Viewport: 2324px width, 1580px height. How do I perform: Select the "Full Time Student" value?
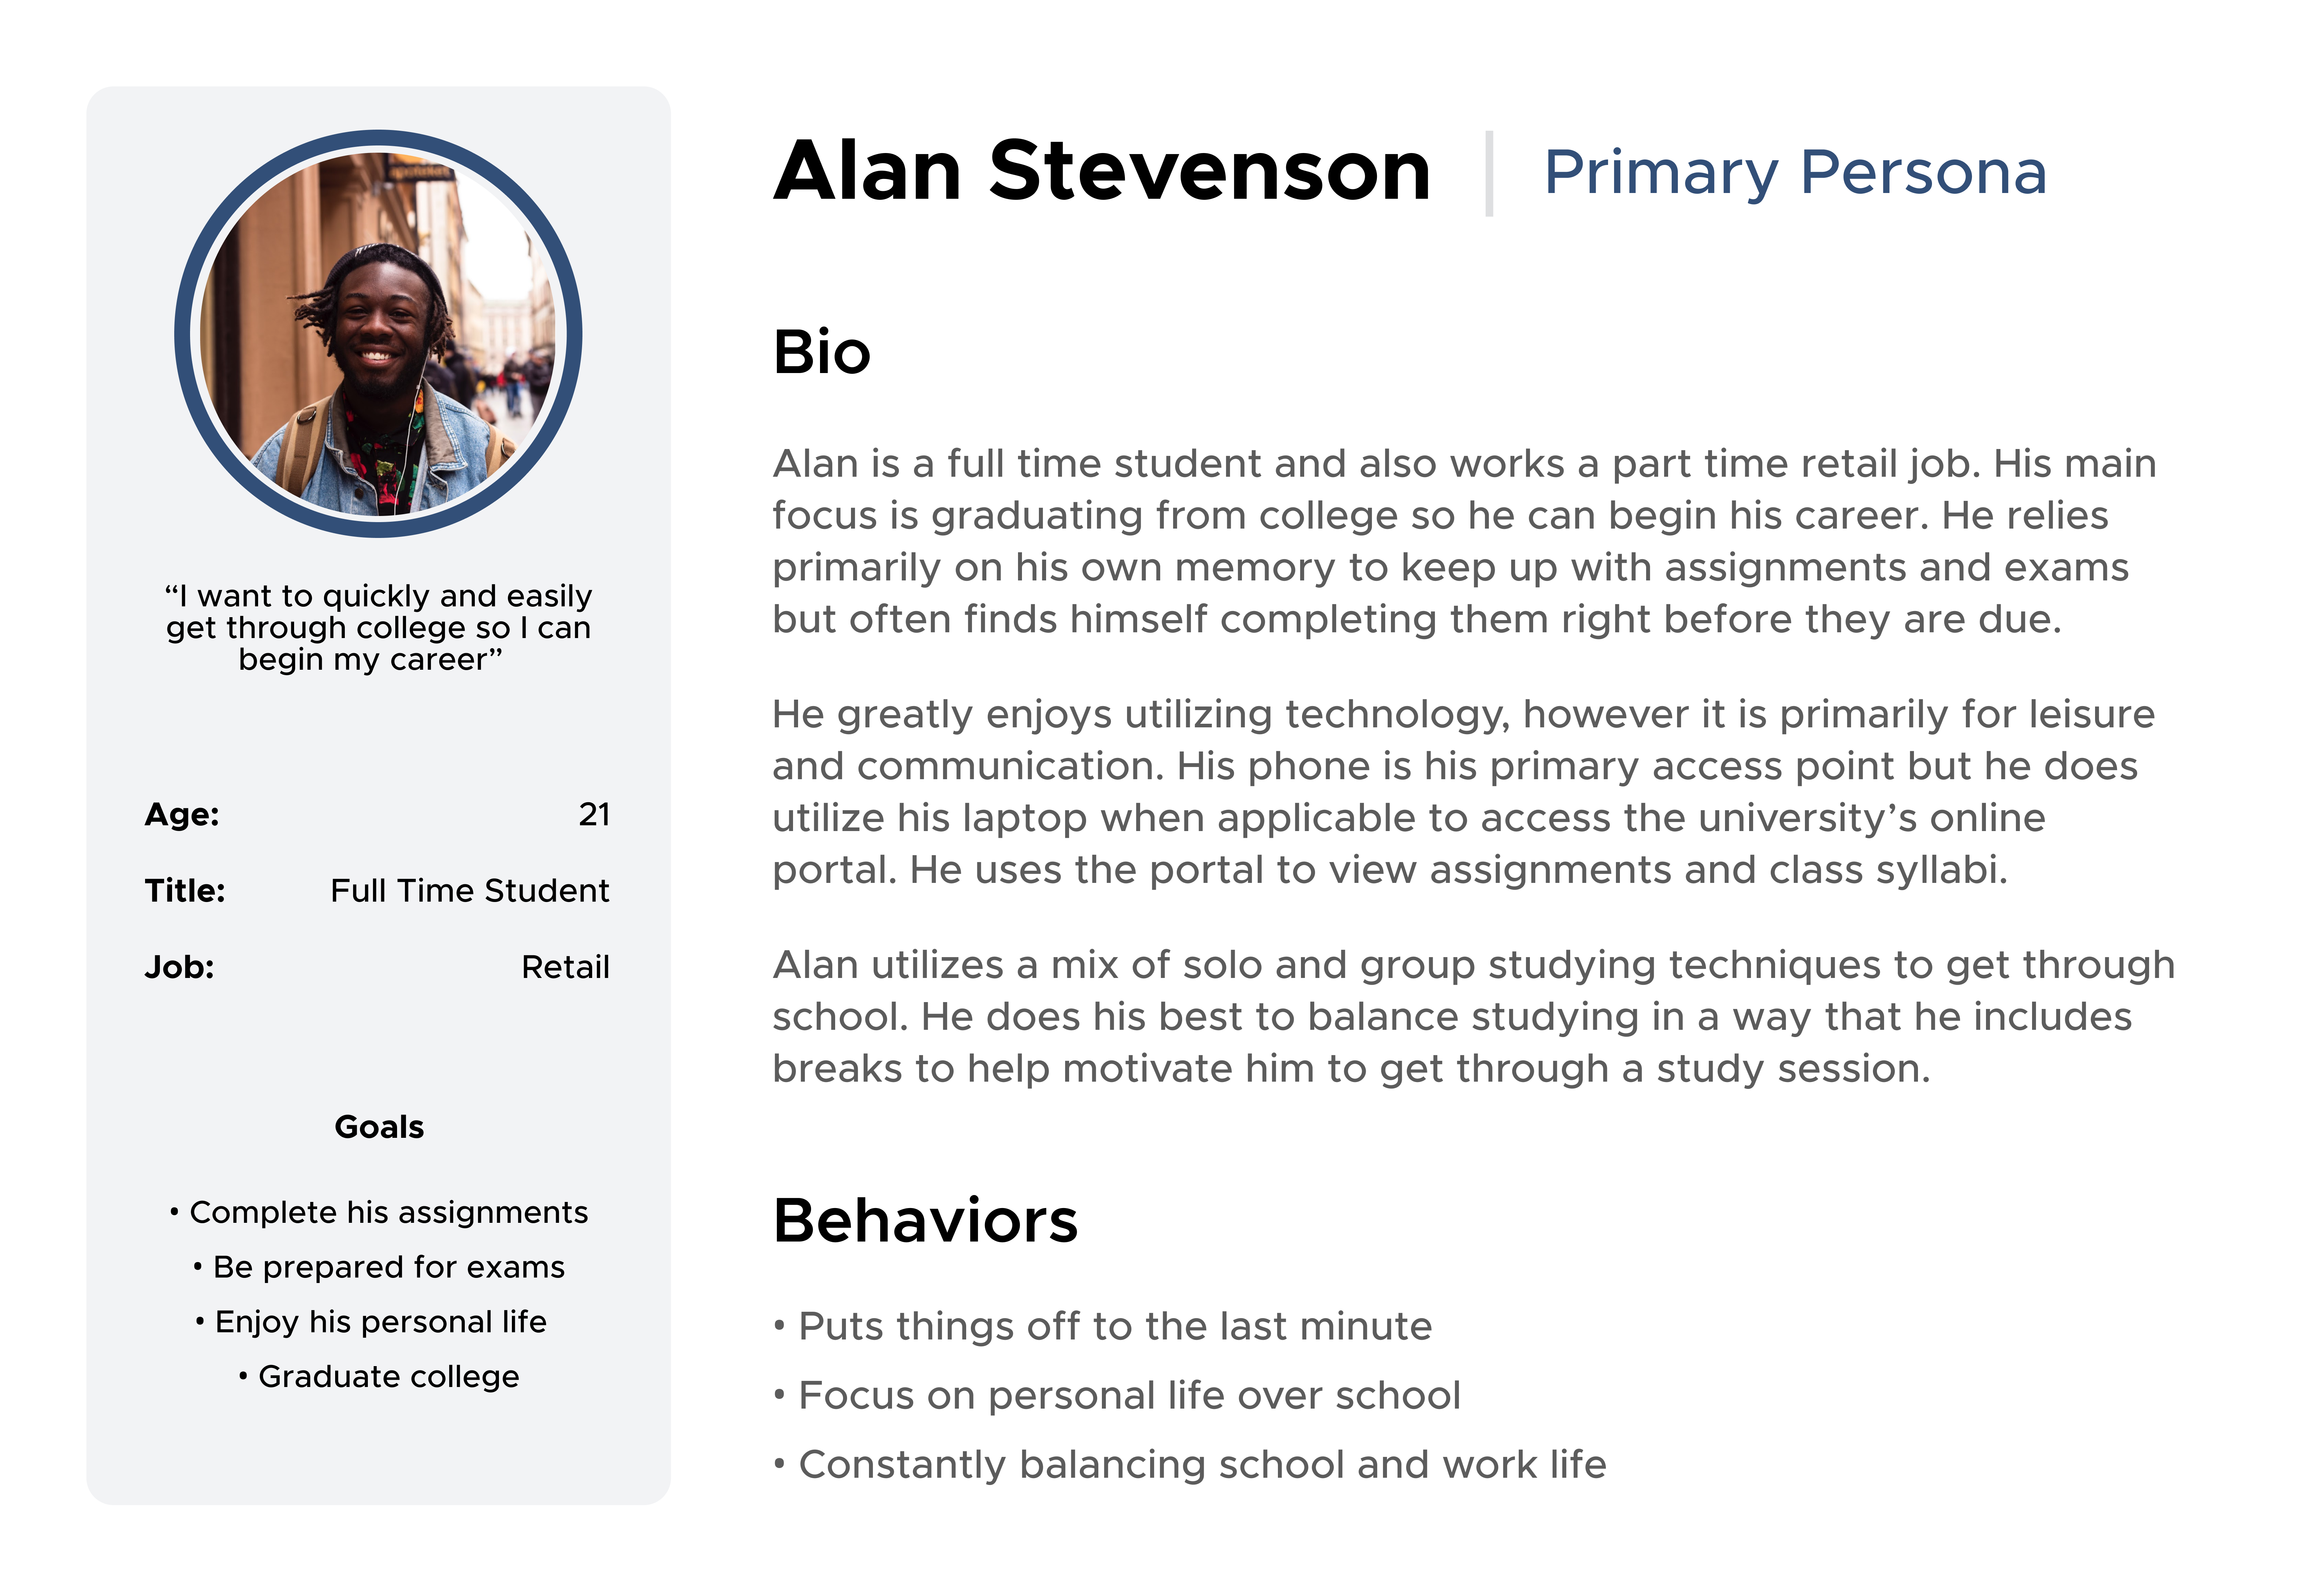coord(469,890)
